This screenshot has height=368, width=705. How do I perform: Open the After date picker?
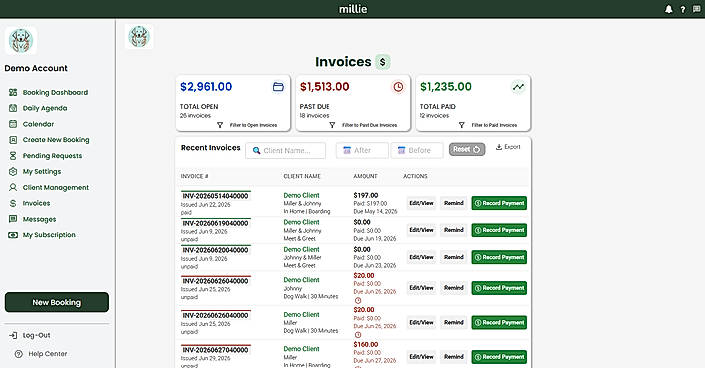(x=362, y=150)
